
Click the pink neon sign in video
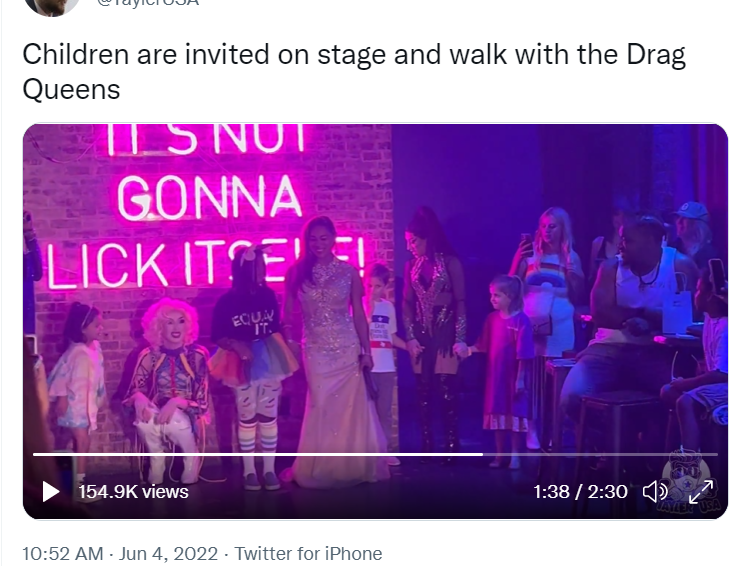pos(206,207)
